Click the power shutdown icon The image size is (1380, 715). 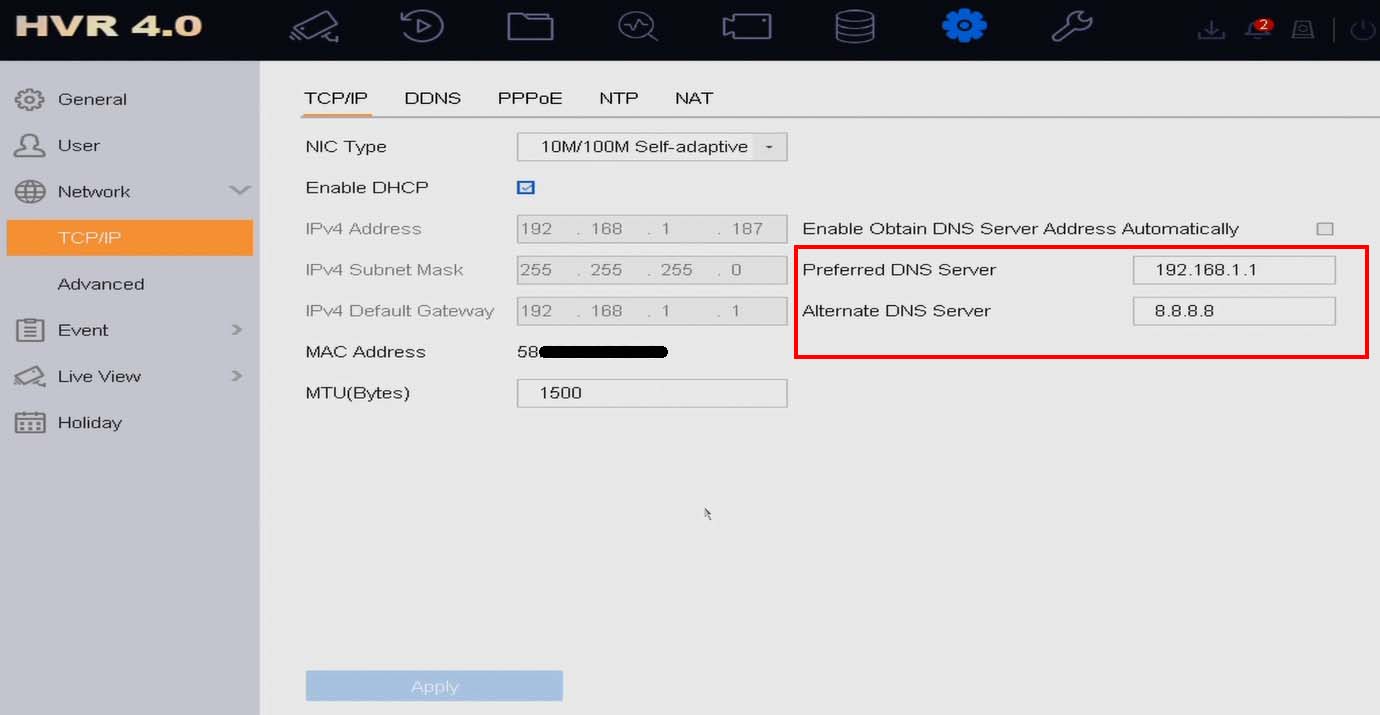(1362, 31)
